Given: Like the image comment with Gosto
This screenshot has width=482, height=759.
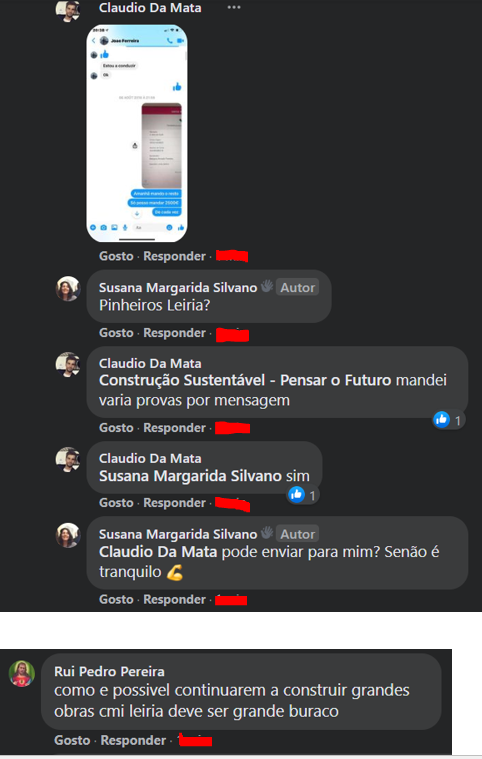Looking at the screenshot, I should click(x=116, y=256).
